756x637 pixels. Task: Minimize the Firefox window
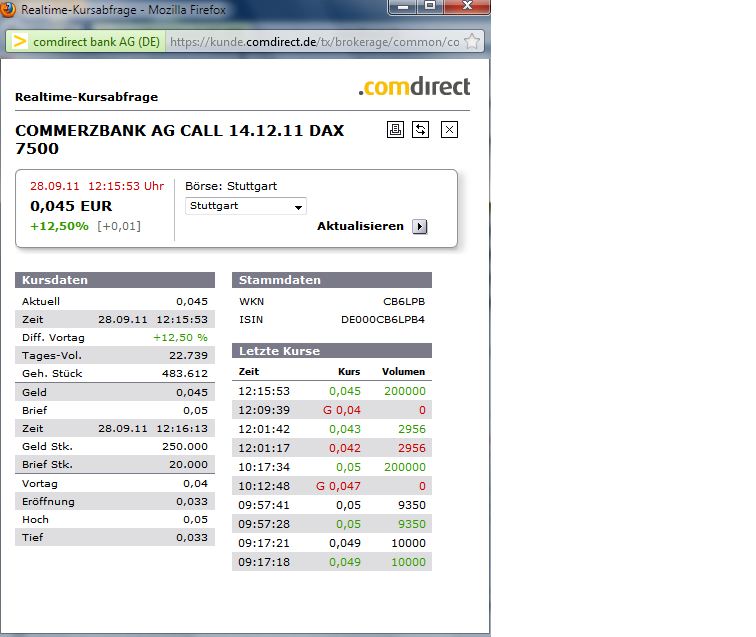404,7
